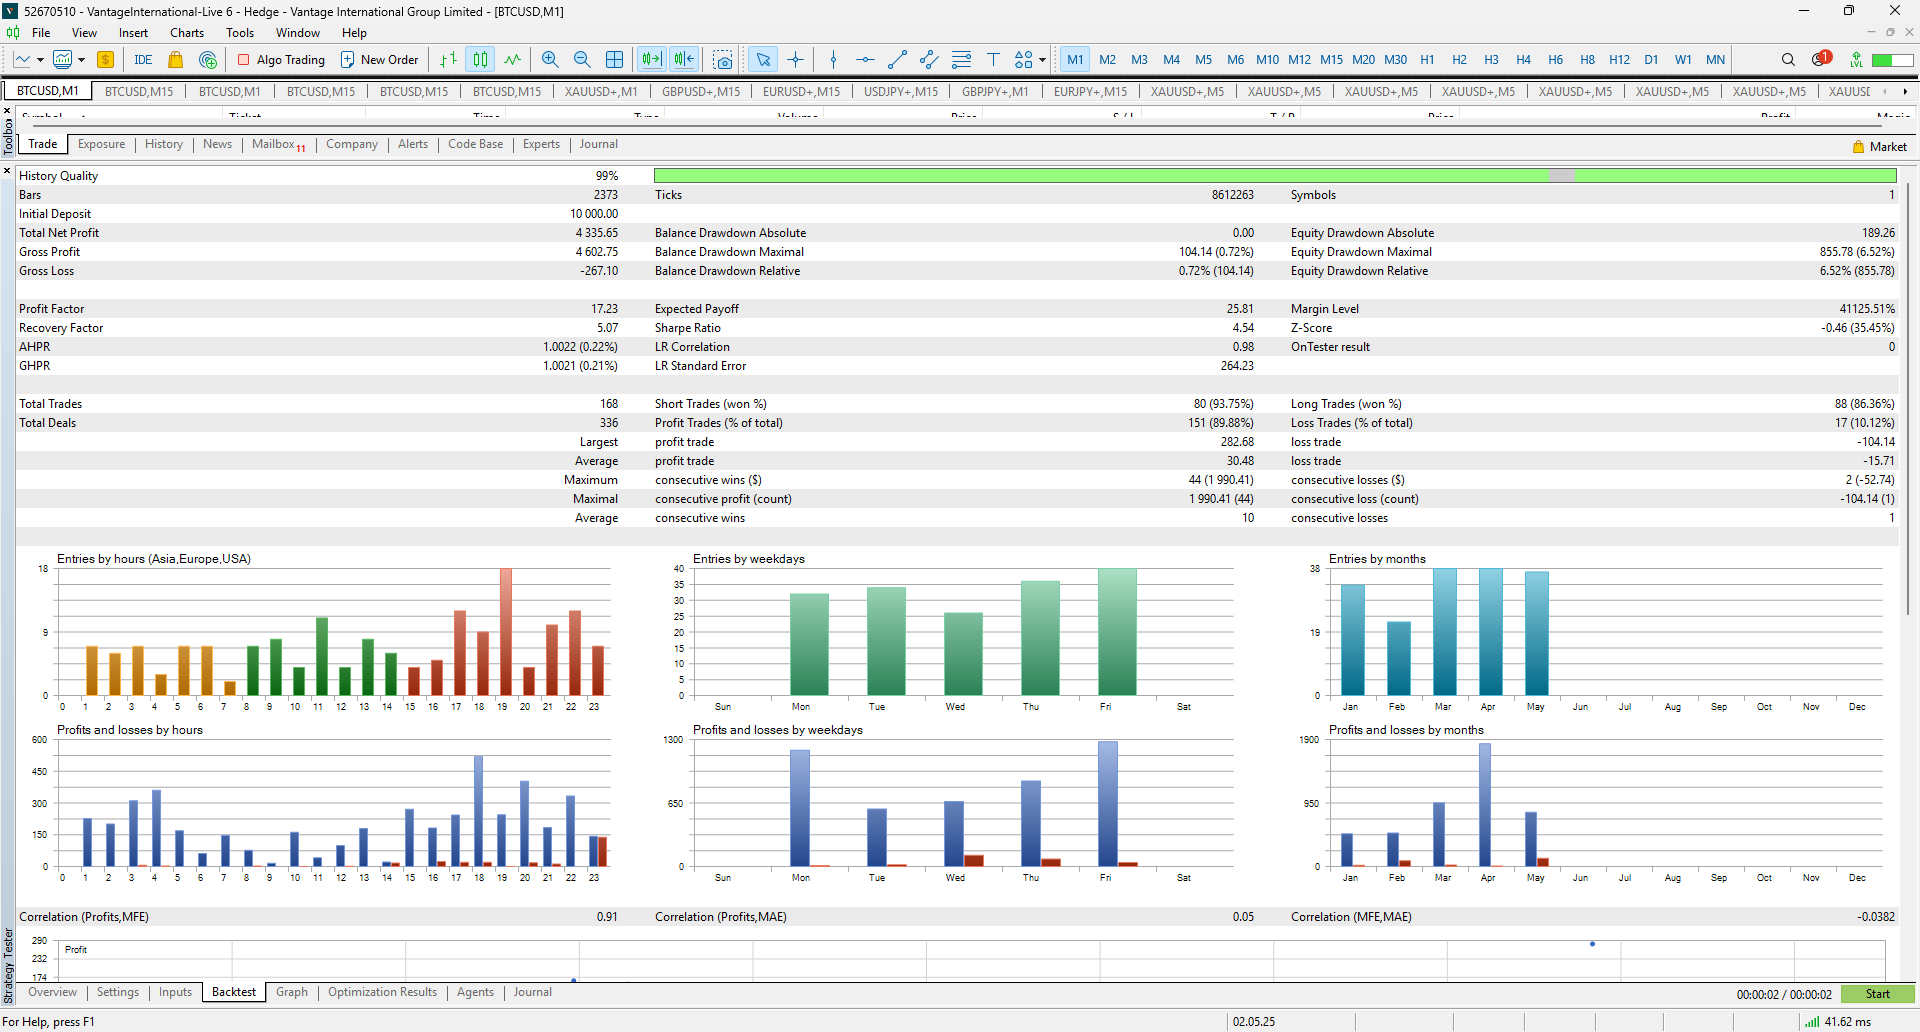Toggle chart auto scroll to end
The image size is (1920, 1032).
click(652, 60)
